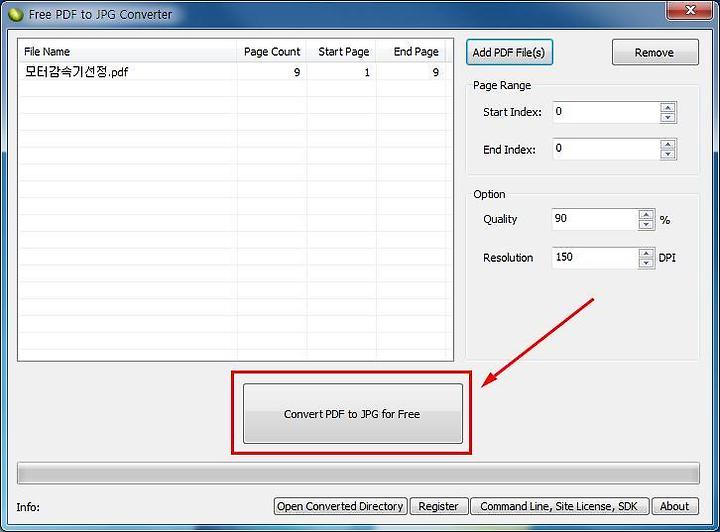Increase End Index with the up arrow
This screenshot has height=532, width=720.
[668, 144]
